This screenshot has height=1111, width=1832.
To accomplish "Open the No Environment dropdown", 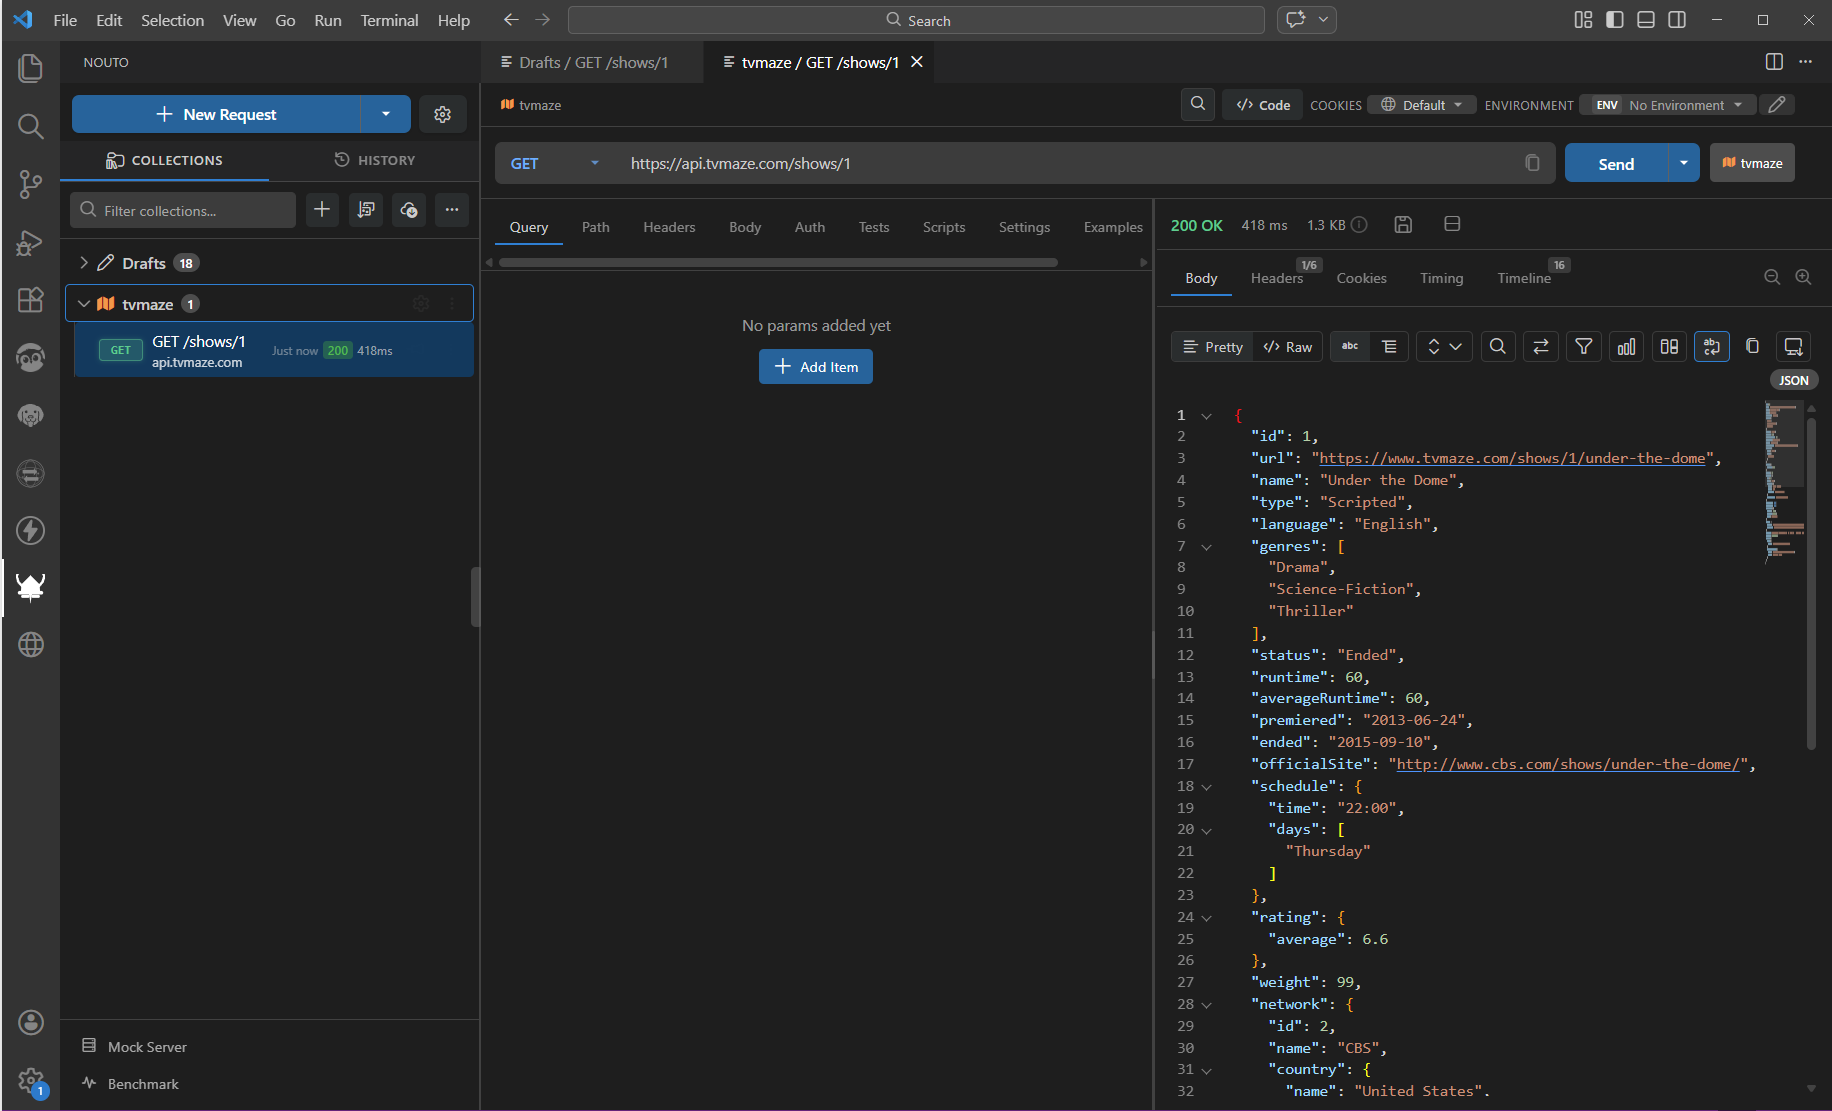I will click(1667, 105).
